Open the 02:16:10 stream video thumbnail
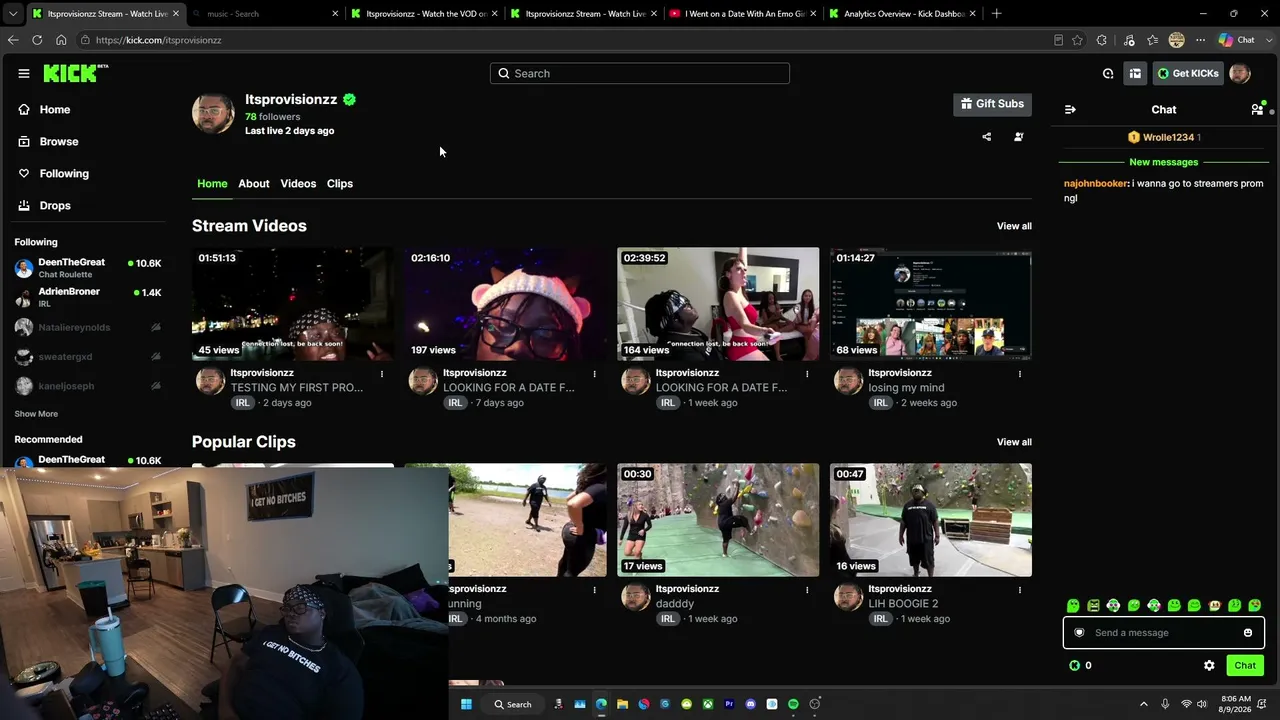Image resolution: width=1280 pixels, height=720 pixels. pos(506,304)
